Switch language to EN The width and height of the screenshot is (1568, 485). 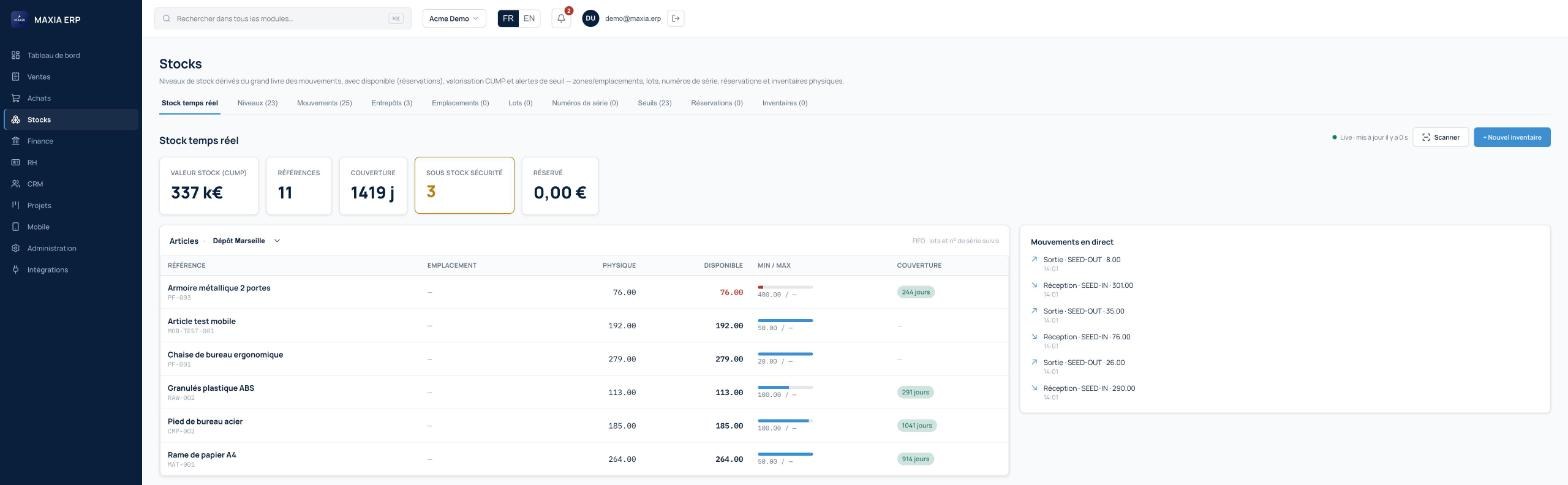[x=529, y=18]
